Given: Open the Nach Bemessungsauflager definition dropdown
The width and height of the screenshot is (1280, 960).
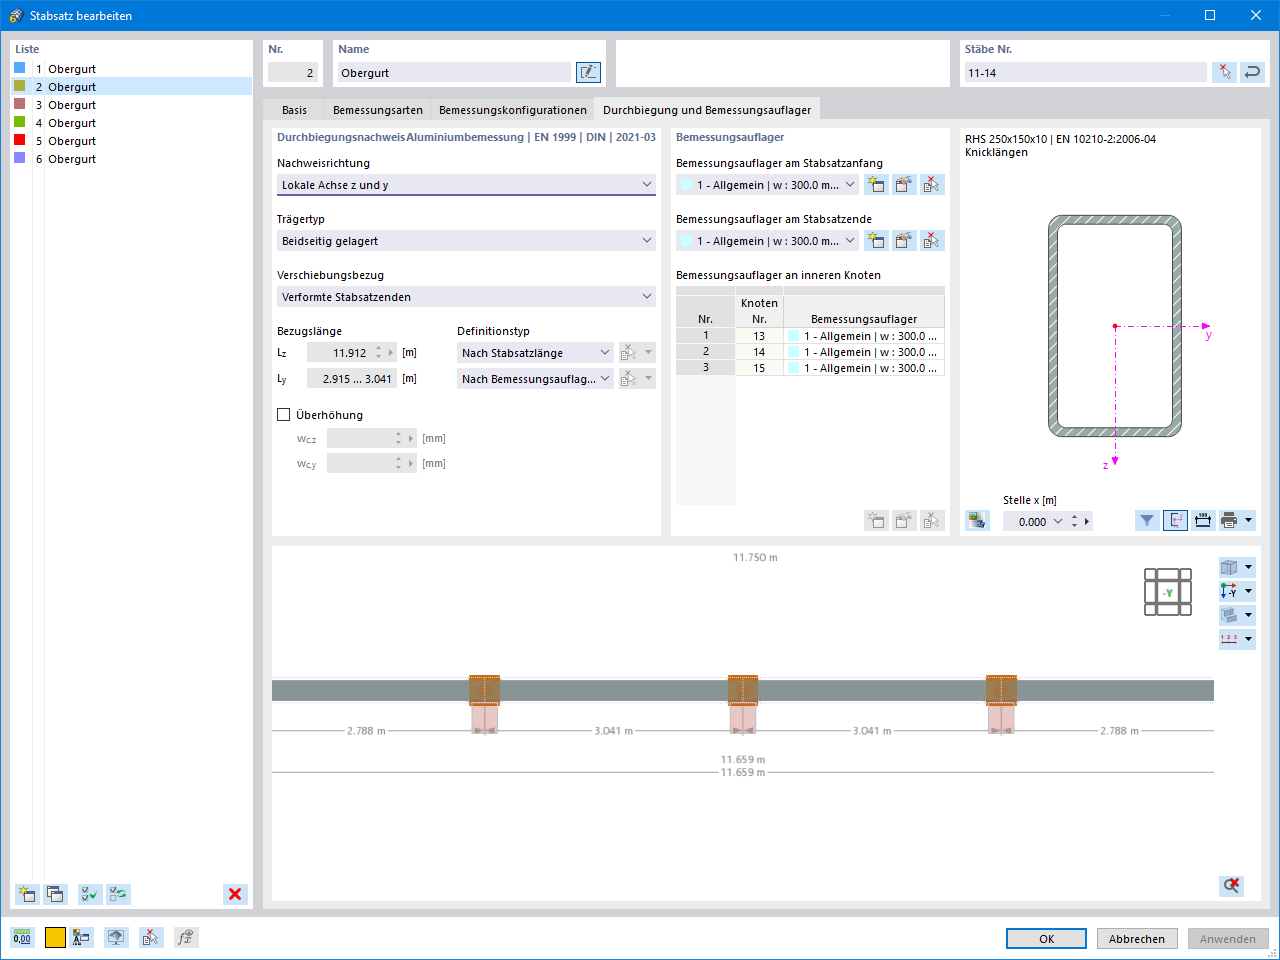Looking at the screenshot, I should coord(535,378).
